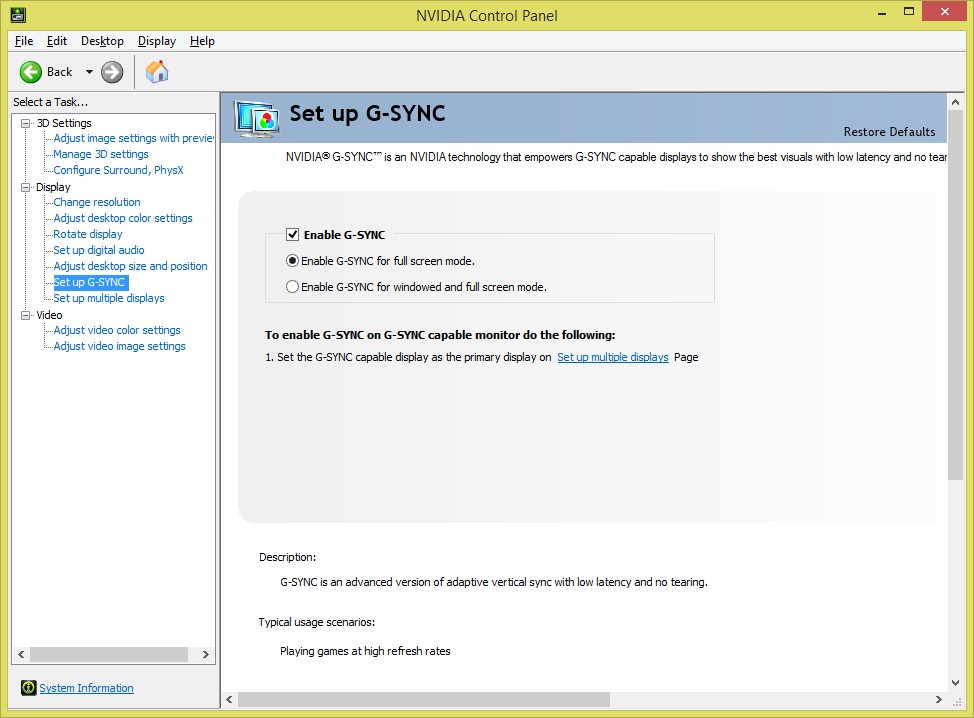The image size is (974, 718).
Task: Open Adjust video image settings
Action: click(119, 346)
